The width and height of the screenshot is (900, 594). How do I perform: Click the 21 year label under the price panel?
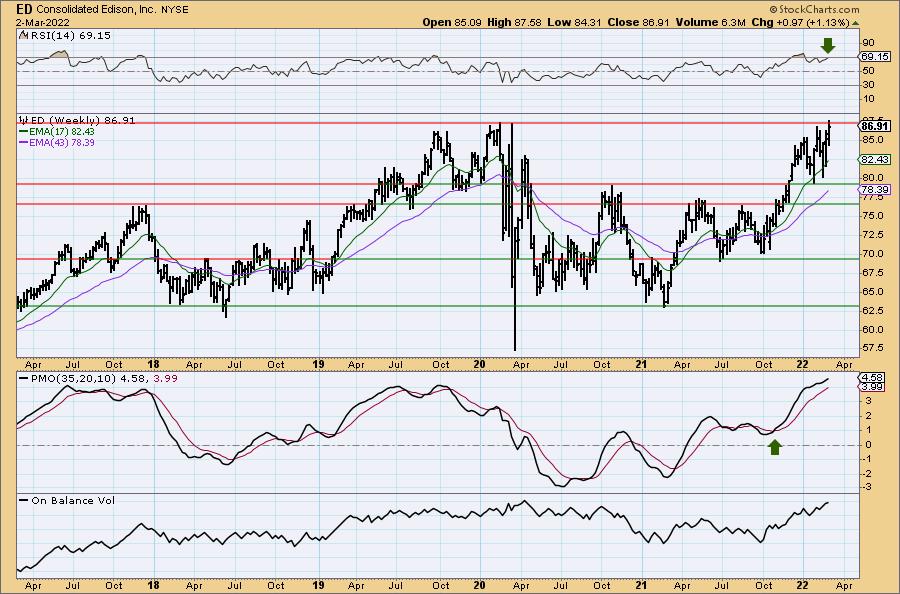(x=641, y=364)
